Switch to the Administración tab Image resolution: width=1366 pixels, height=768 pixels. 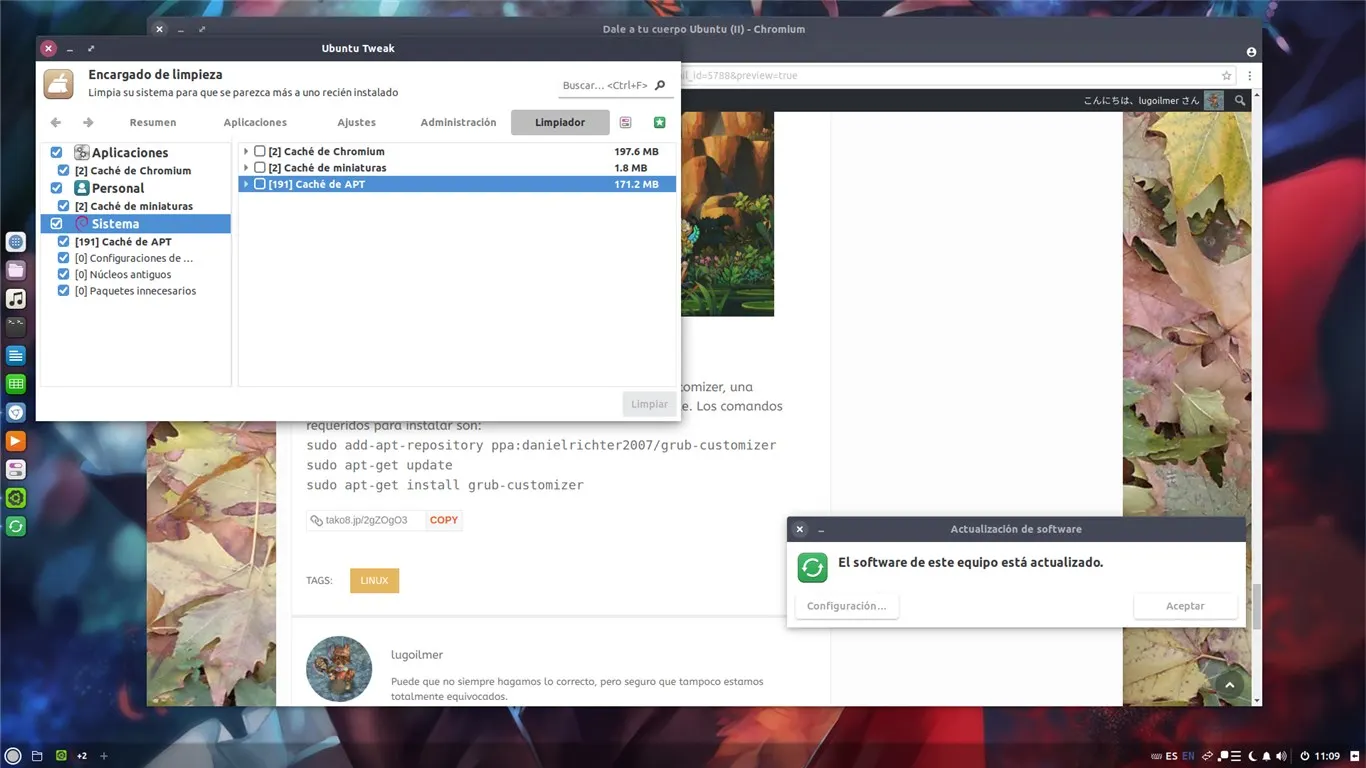(x=458, y=122)
